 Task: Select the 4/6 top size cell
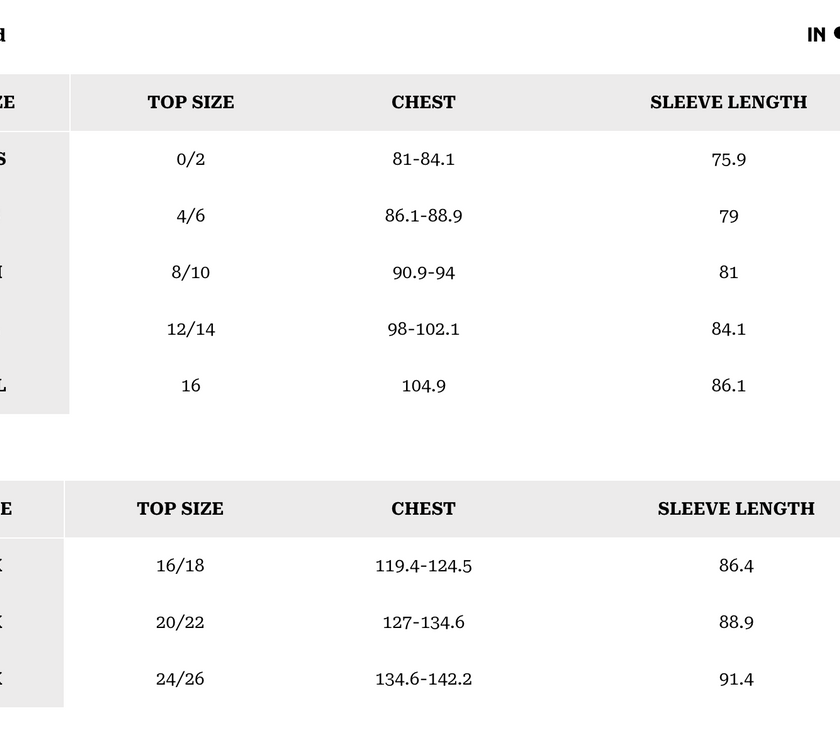click(191, 216)
